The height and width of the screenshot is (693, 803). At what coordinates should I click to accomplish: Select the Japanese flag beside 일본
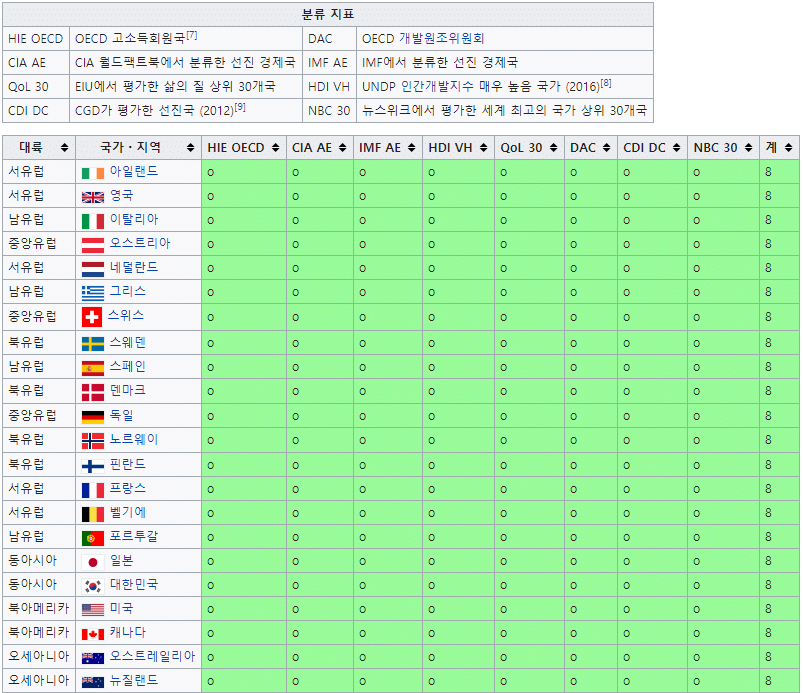click(x=93, y=562)
